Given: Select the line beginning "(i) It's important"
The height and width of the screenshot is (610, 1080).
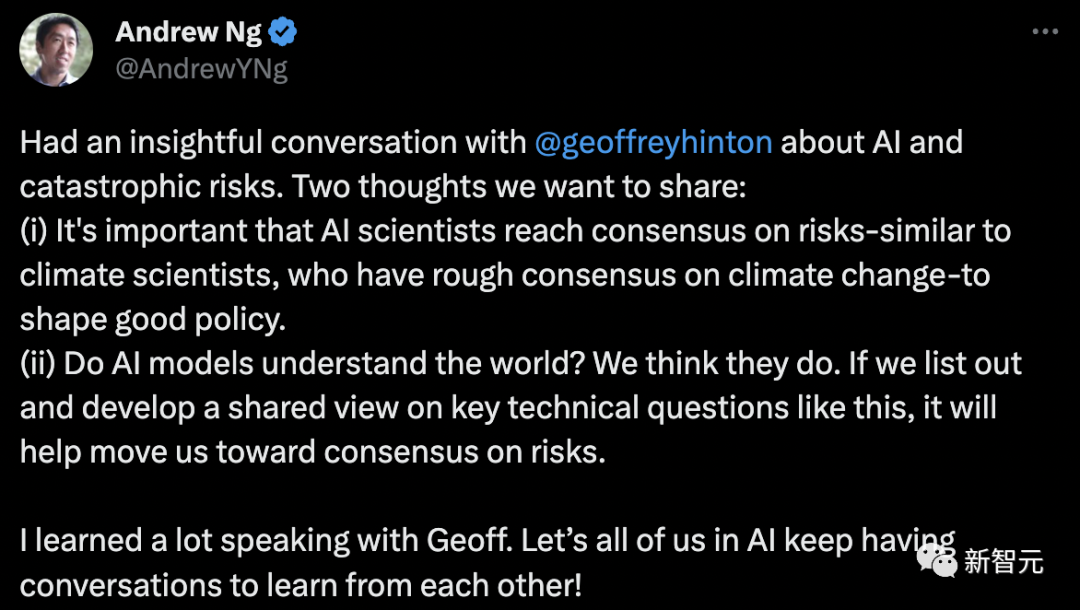Looking at the screenshot, I should coord(515,230).
